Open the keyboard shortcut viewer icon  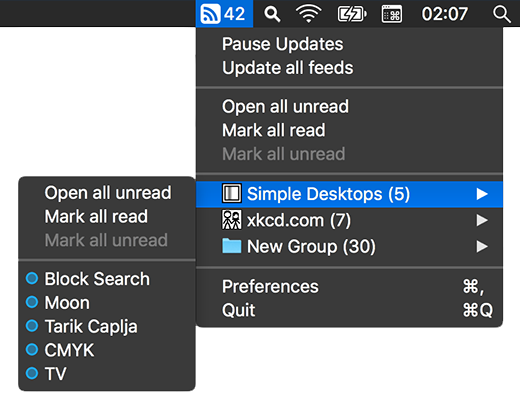[x=392, y=14]
